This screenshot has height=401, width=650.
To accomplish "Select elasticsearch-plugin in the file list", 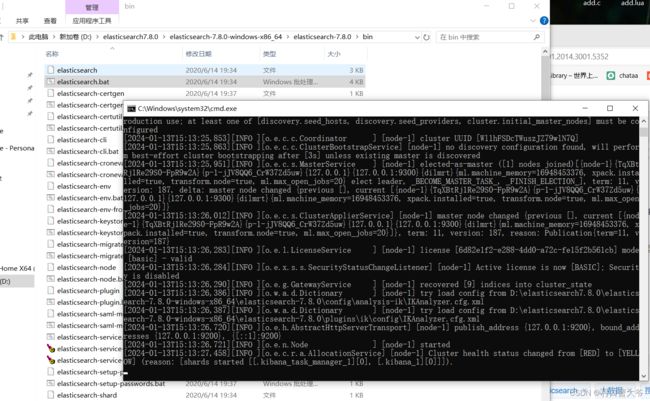I will point(88,291).
